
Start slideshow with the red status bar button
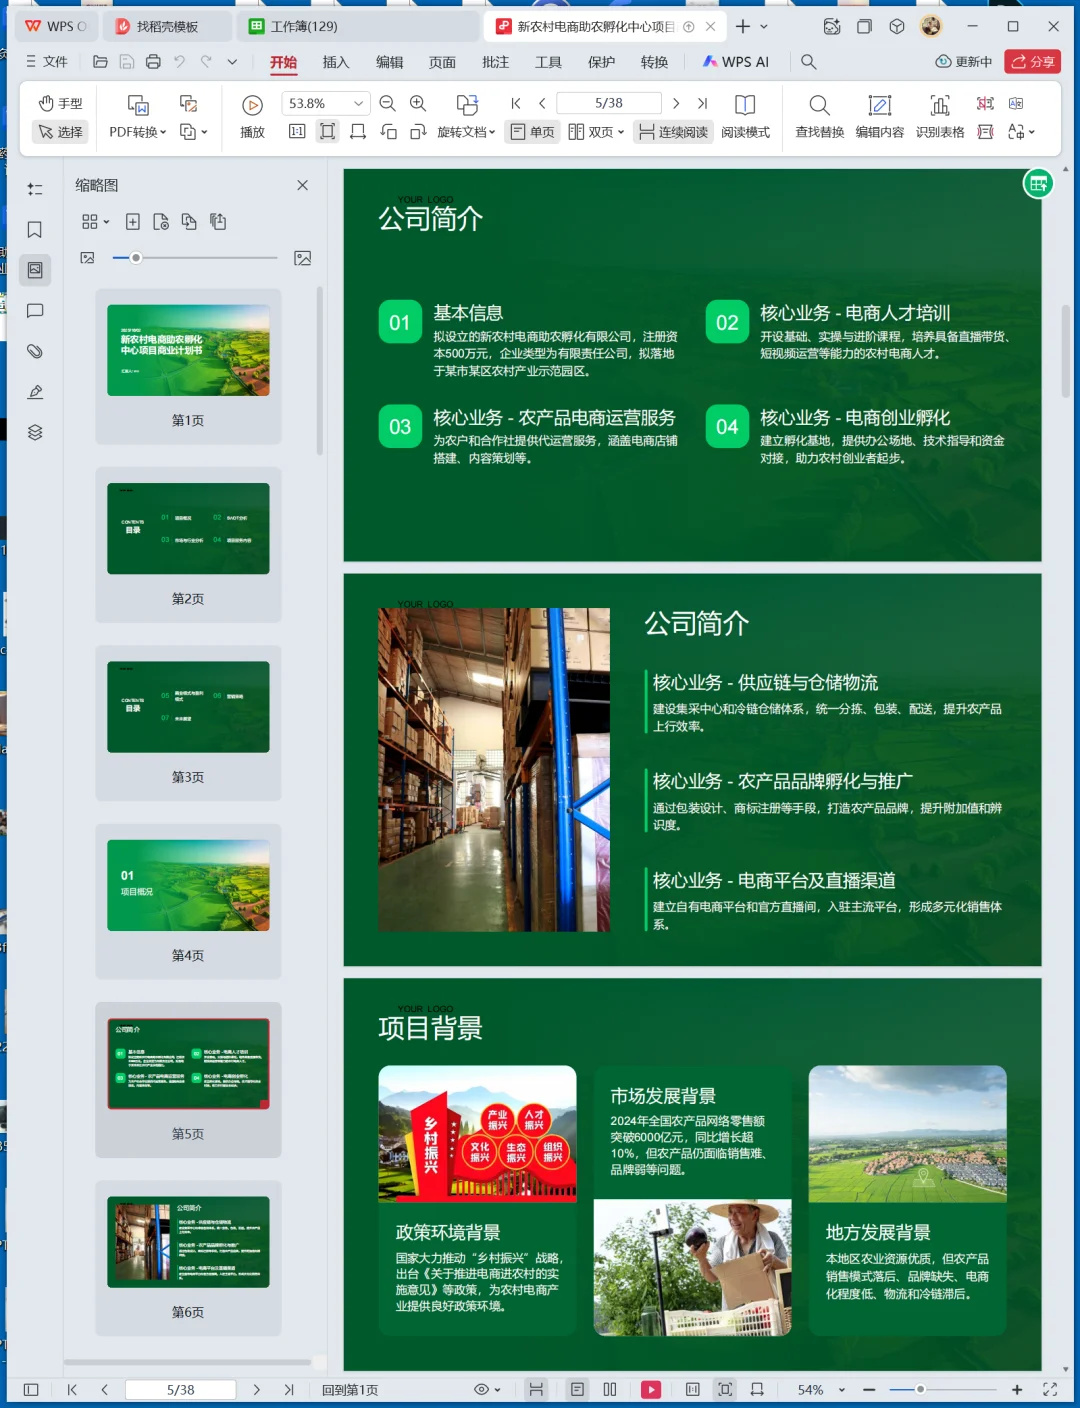651,1390
